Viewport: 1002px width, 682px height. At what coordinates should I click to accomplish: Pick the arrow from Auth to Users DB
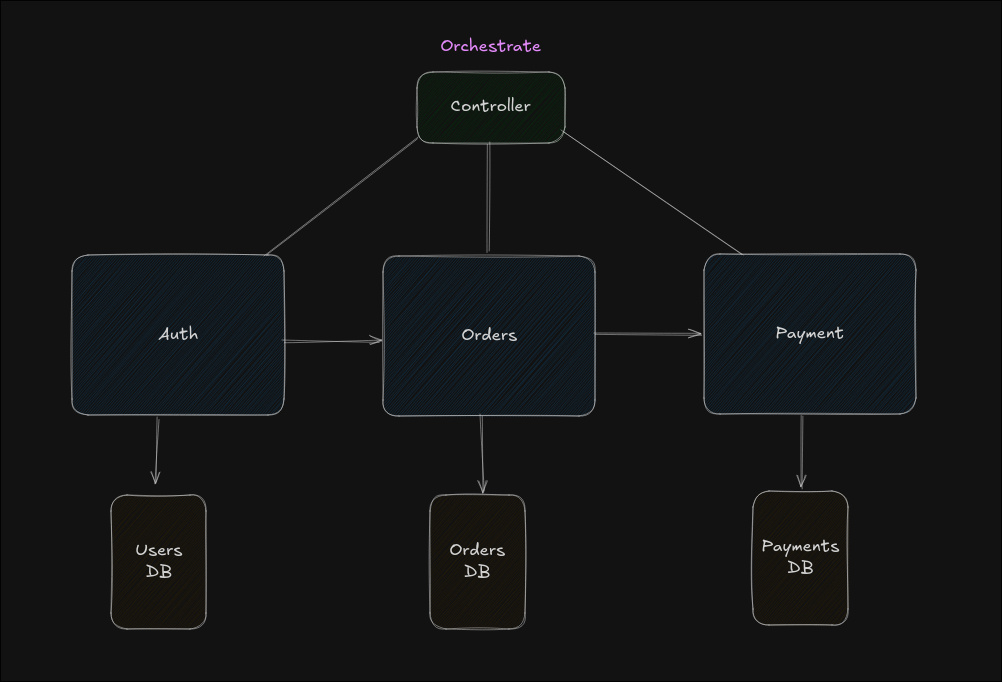[x=157, y=448]
